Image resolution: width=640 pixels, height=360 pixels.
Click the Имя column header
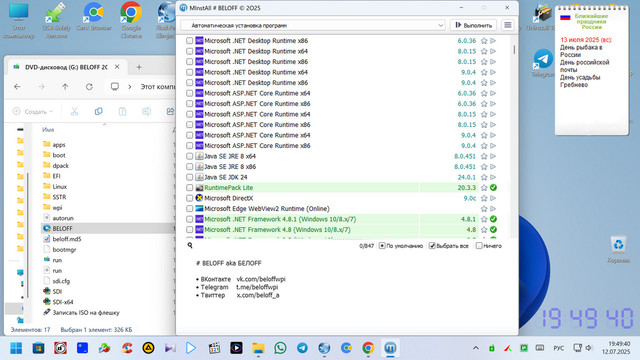point(48,129)
